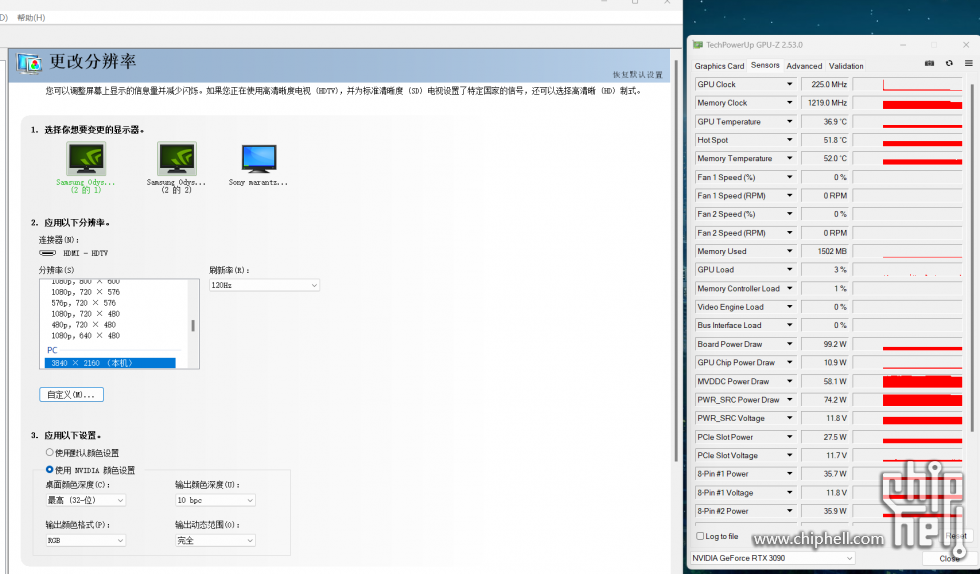980x574 pixels.
Task: Open GPU Load sensor dropdown arrow
Action: coord(789,269)
